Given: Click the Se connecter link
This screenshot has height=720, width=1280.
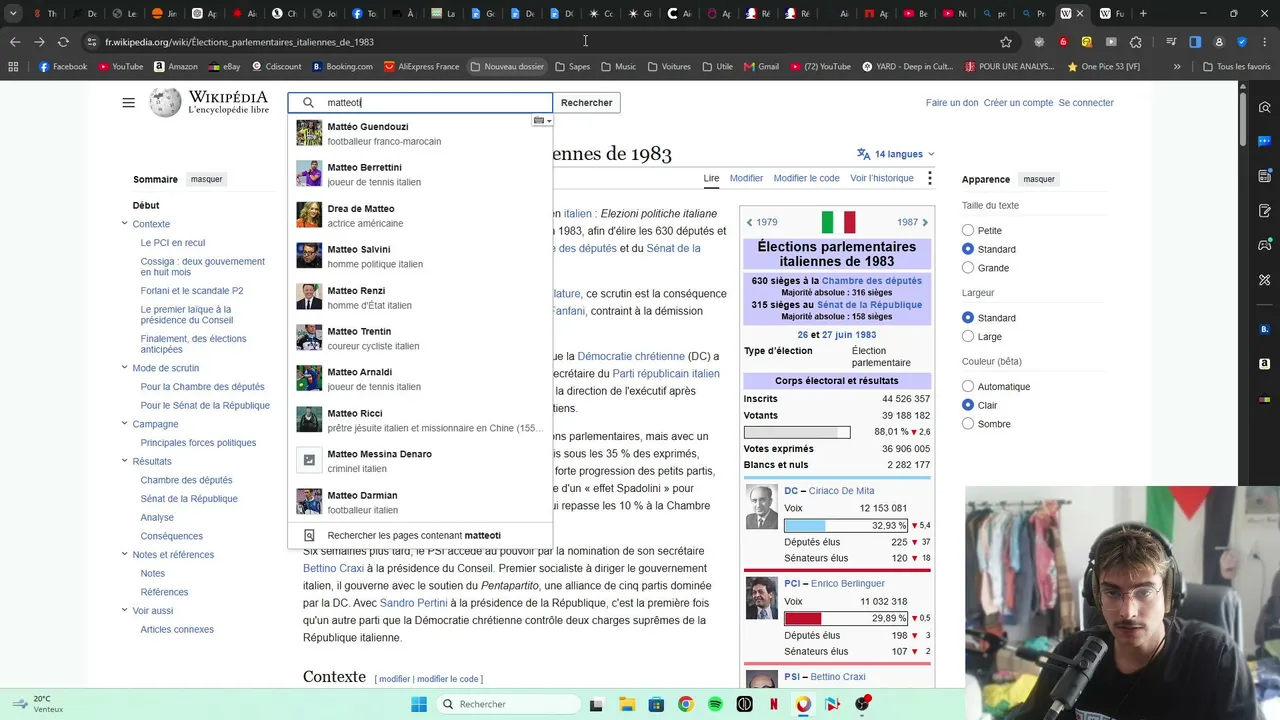Looking at the screenshot, I should tap(1086, 103).
